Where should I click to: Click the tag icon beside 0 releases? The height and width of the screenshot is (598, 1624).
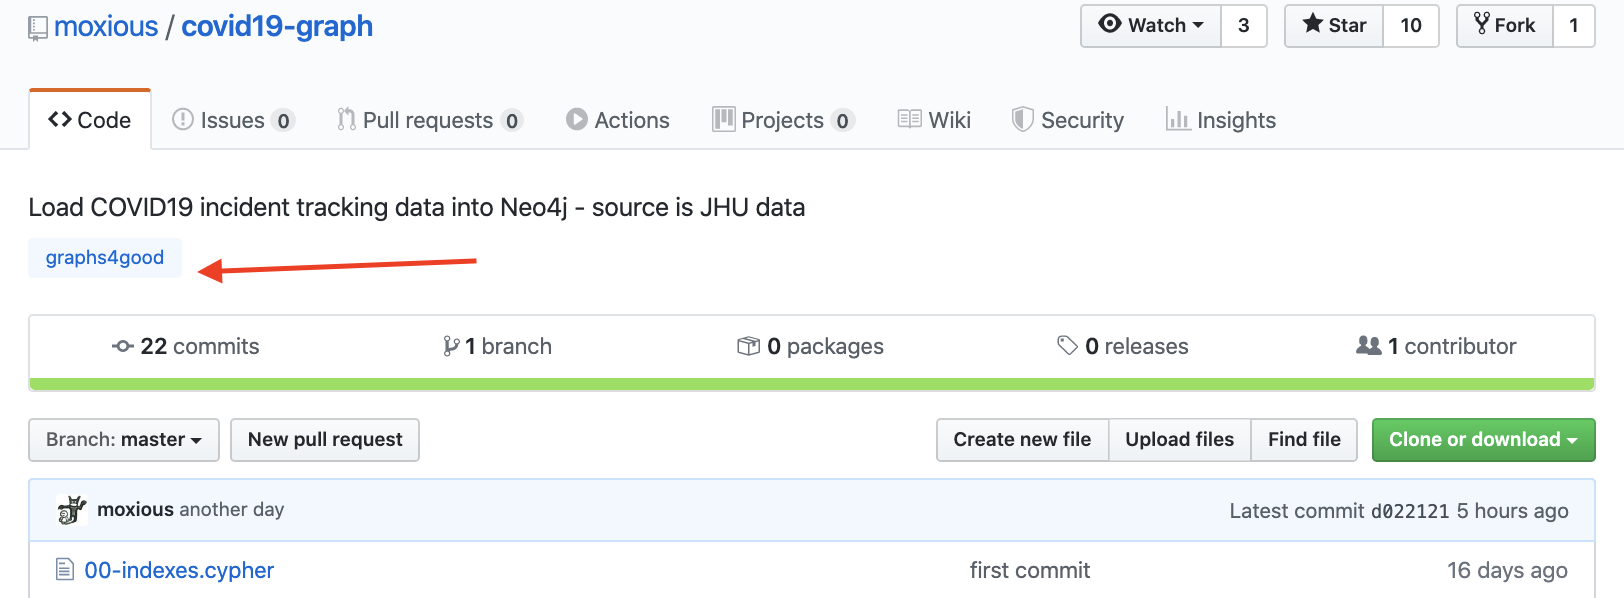tap(1068, 346)
